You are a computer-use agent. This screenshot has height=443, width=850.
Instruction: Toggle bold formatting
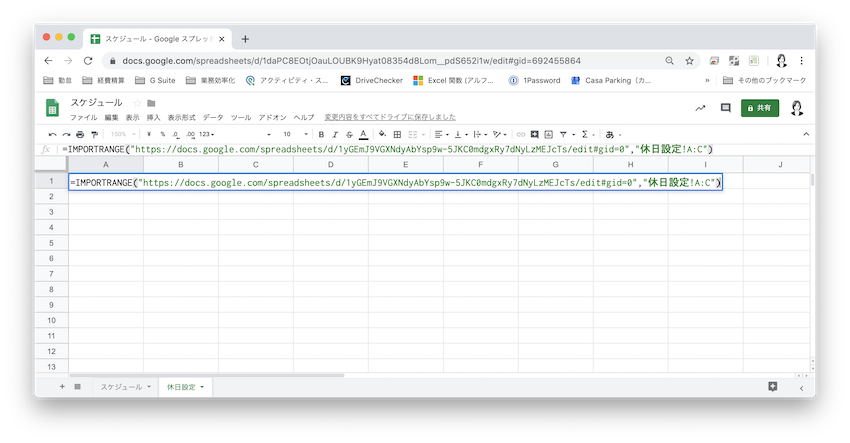pos(321,134)
